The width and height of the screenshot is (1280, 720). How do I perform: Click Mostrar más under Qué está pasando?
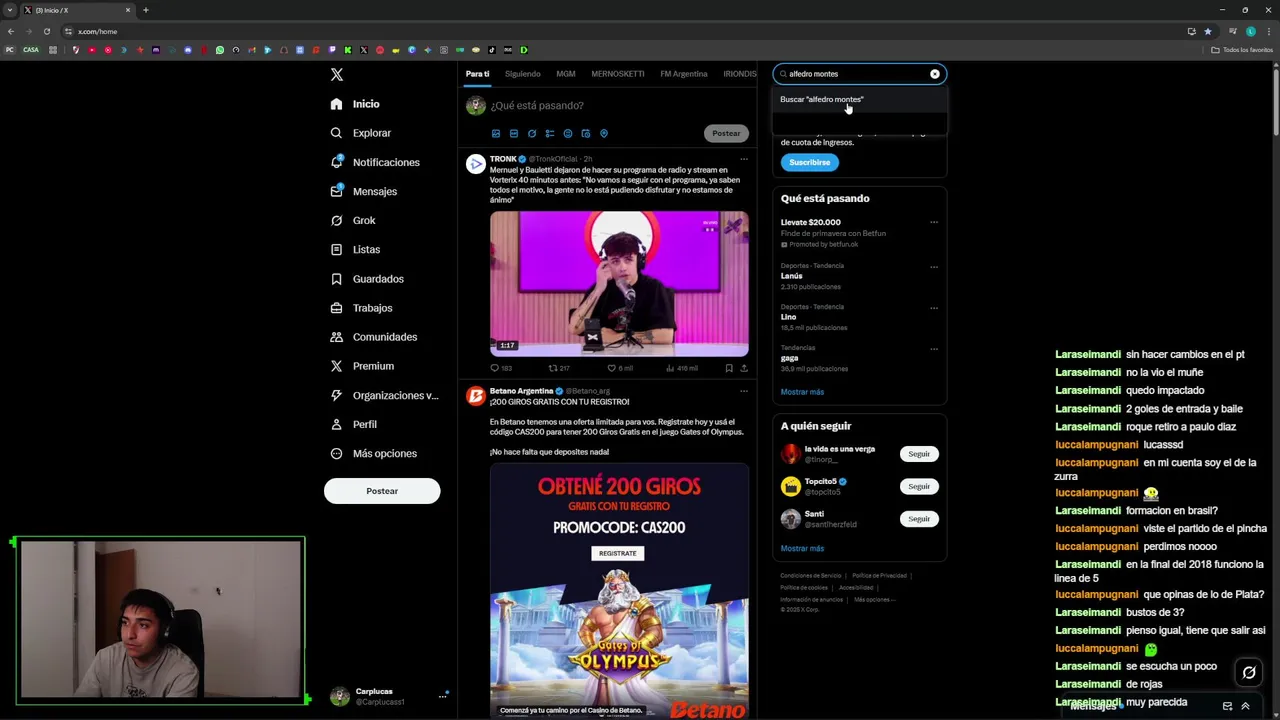[x=802, y=392]
